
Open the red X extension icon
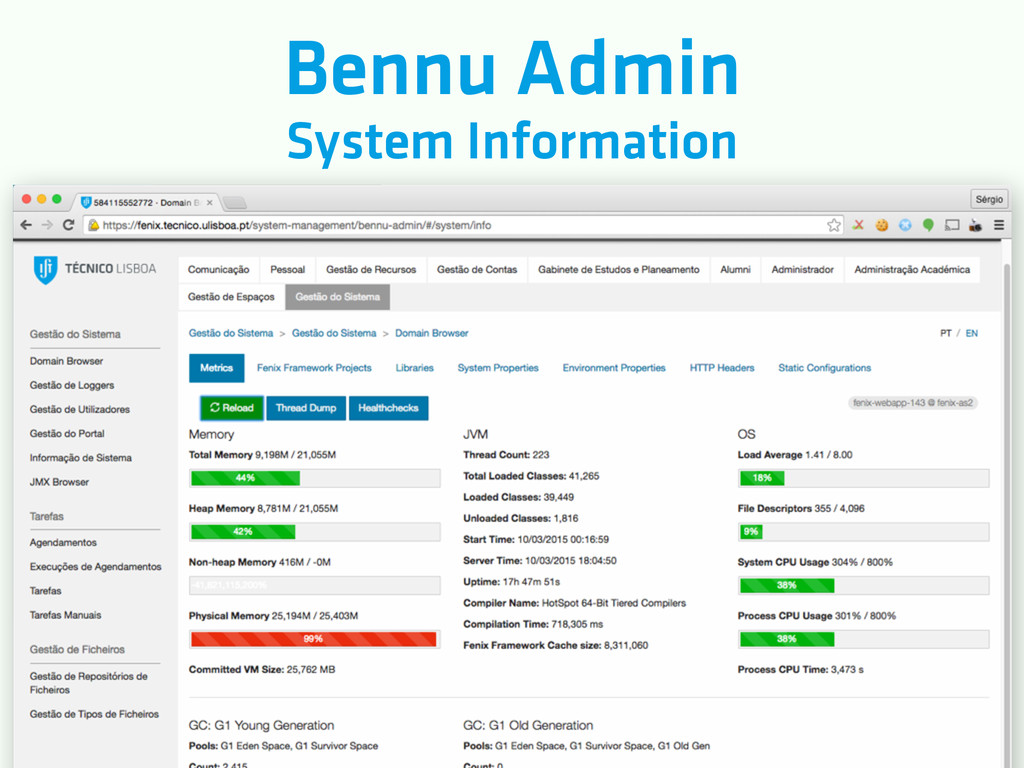[x=858, y=225]
